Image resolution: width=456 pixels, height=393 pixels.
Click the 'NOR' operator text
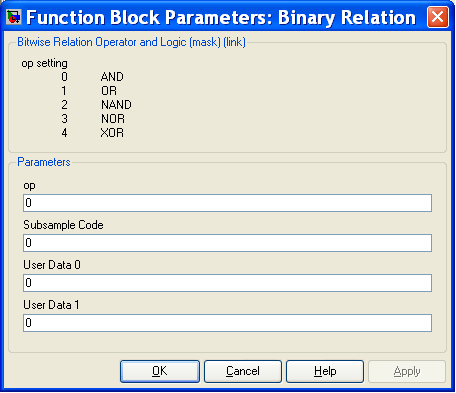113,119
